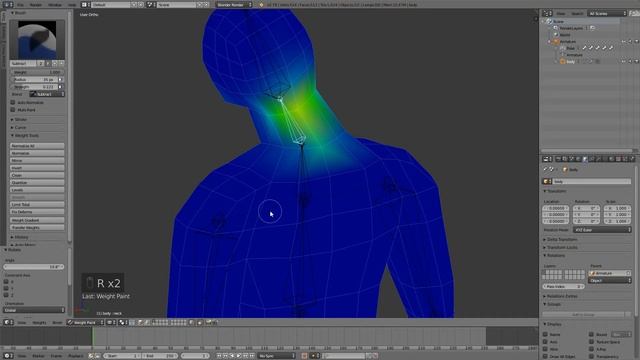640x360 pixels.
Task: Adjust the brush Weight slider
Action: tap(37, 72)
